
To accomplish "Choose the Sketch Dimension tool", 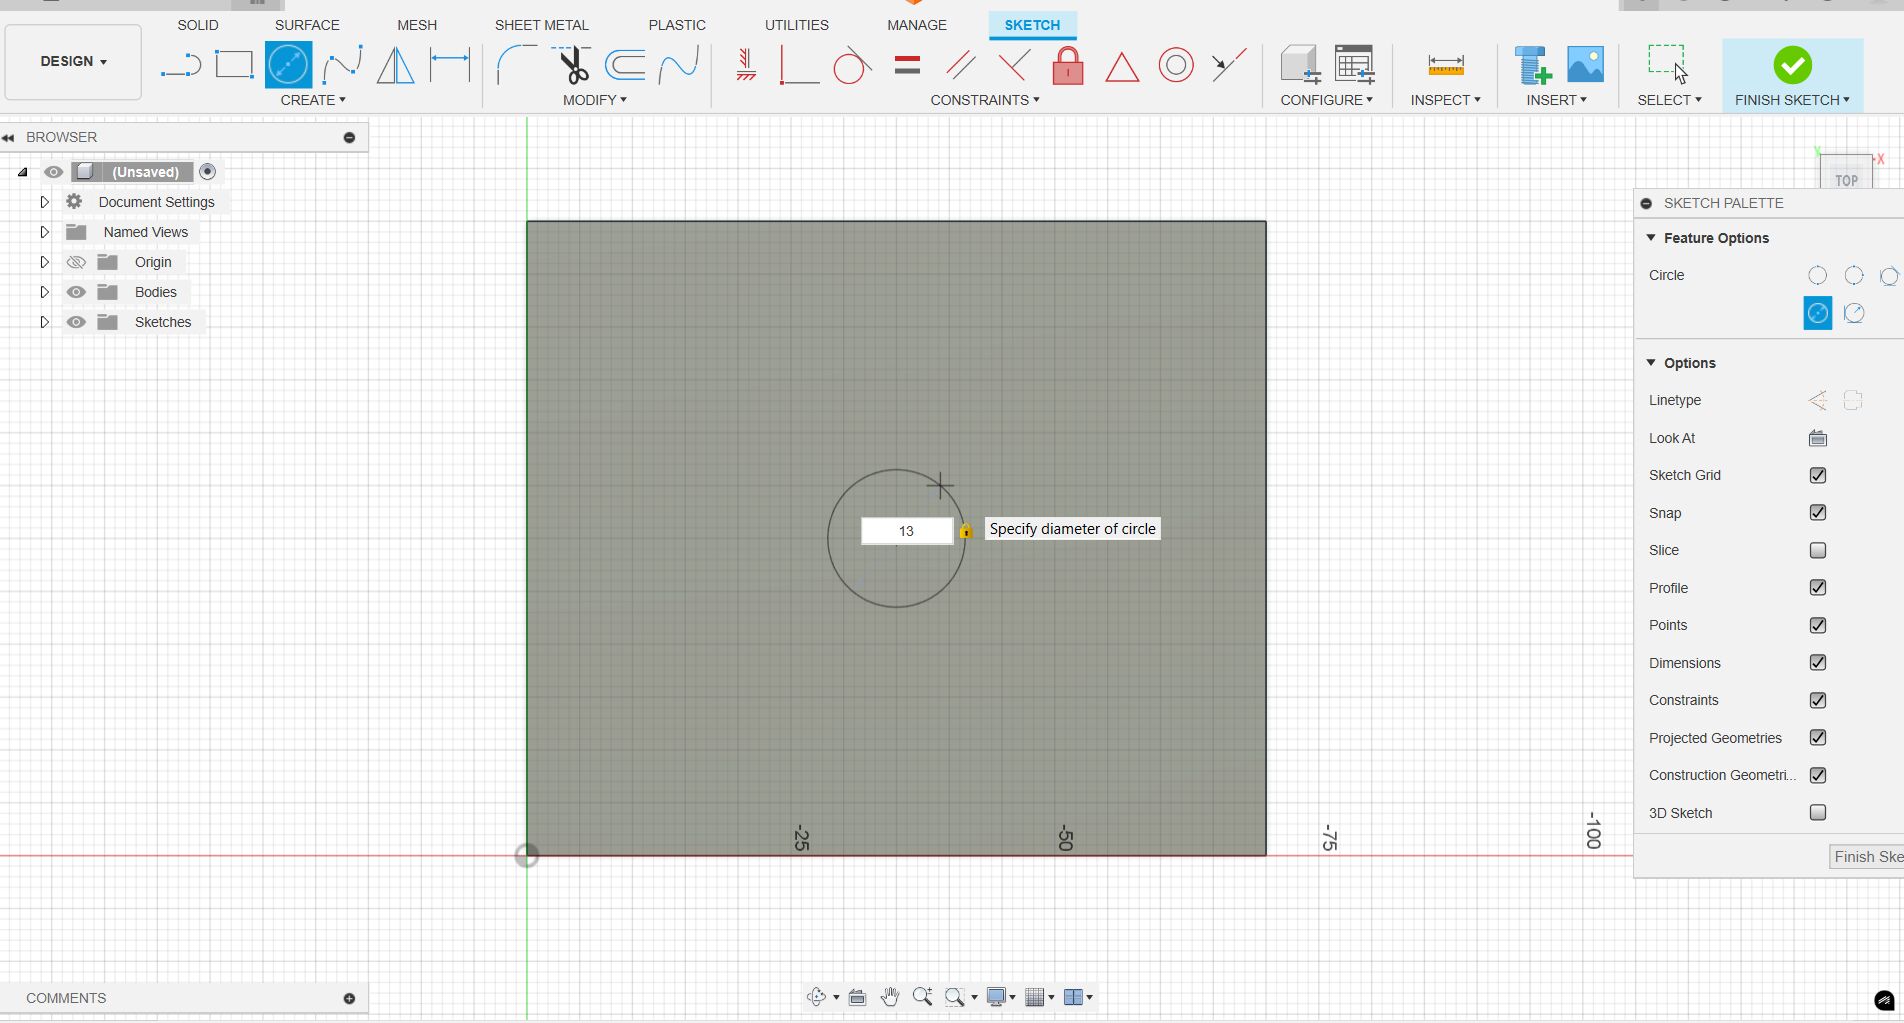I will click(x=450, y=65).
